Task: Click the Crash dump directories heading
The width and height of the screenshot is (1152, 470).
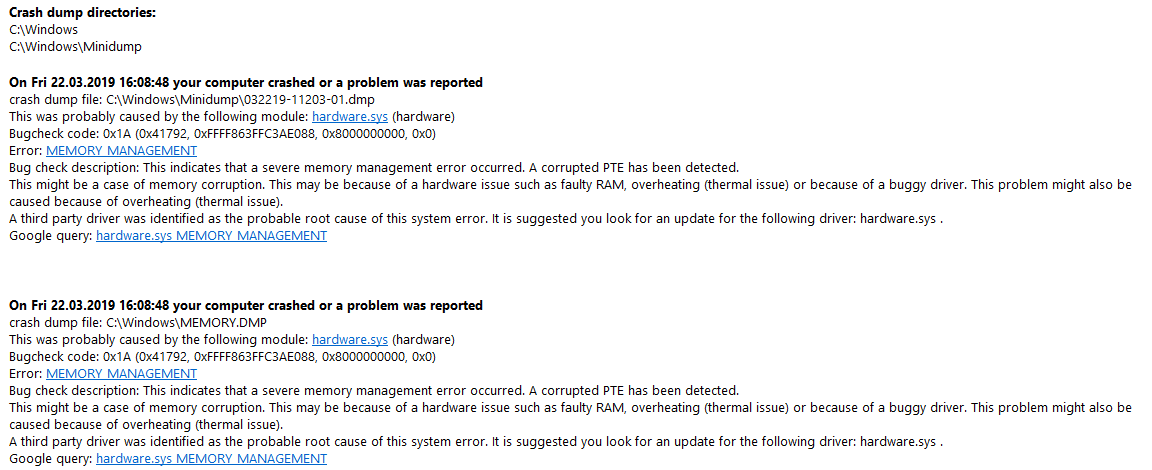Action: point(82,13)
